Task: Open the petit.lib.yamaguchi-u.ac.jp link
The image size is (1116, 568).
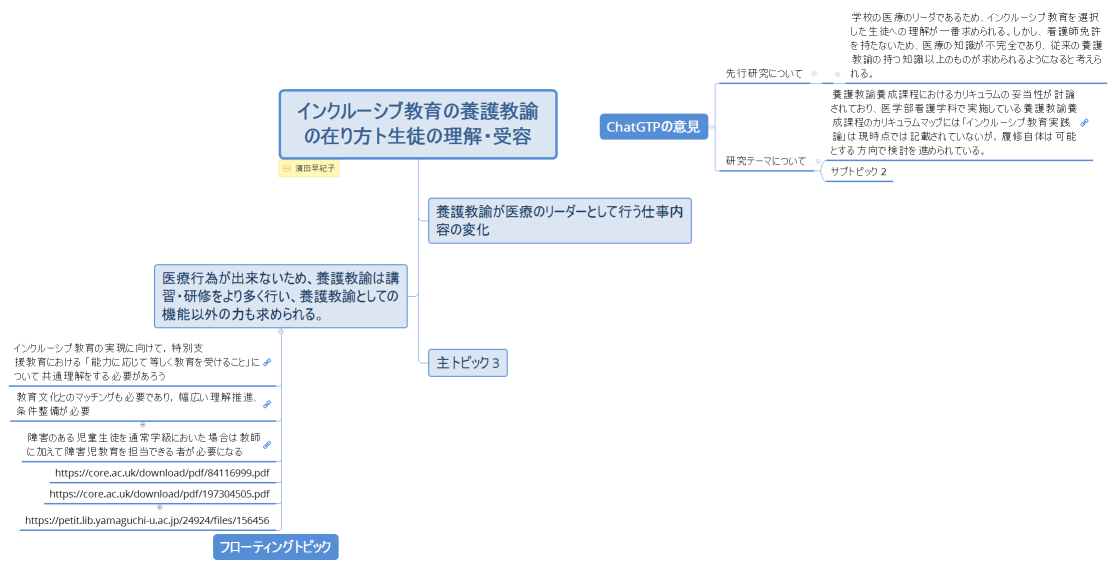Action: [x=147, y=520]
